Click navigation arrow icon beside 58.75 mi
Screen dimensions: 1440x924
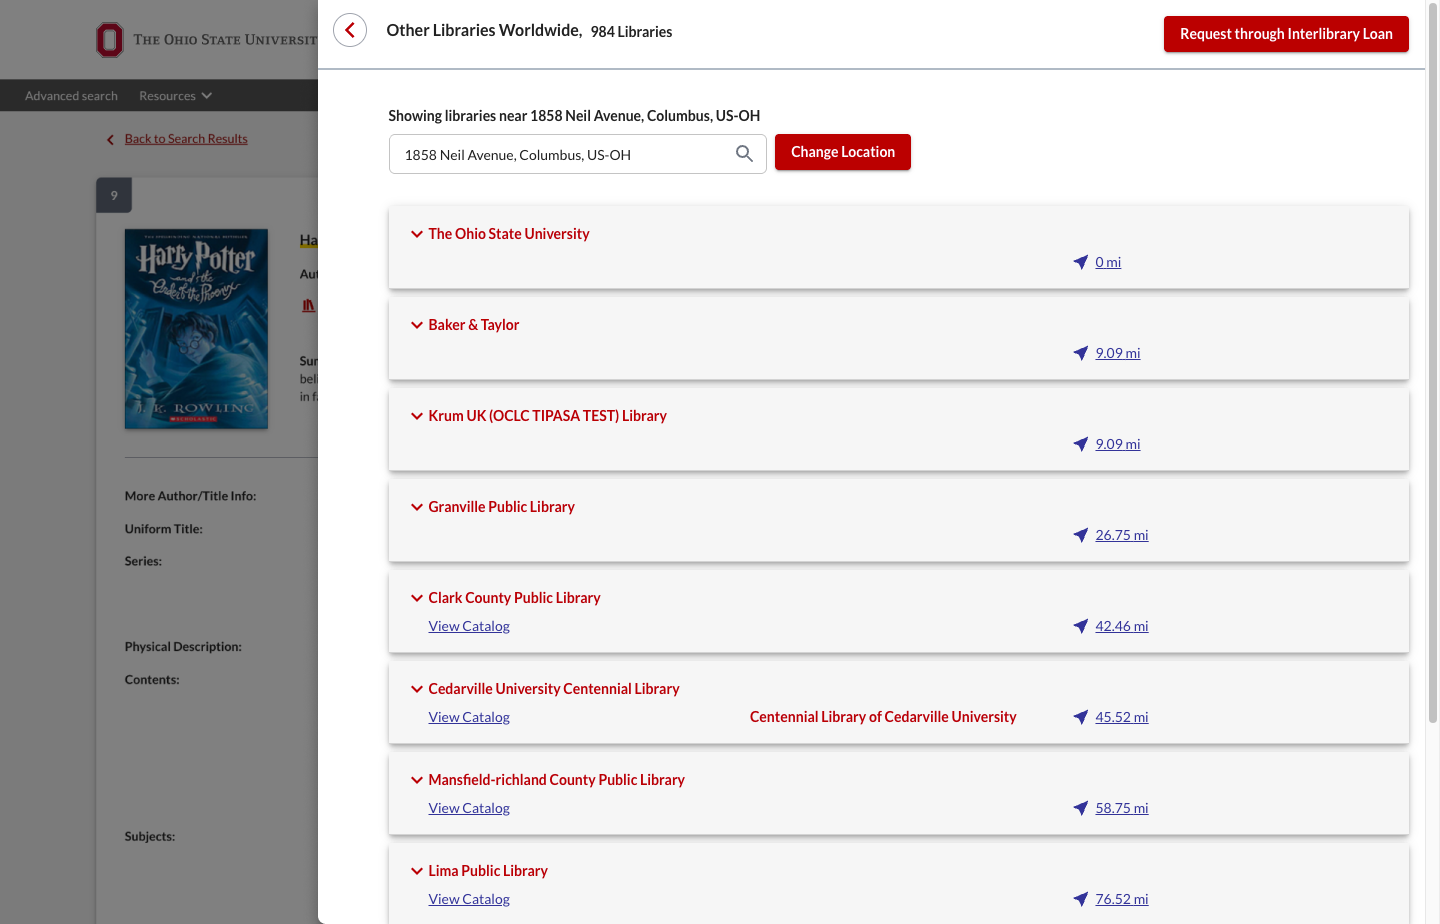[x=1080, y=808]
